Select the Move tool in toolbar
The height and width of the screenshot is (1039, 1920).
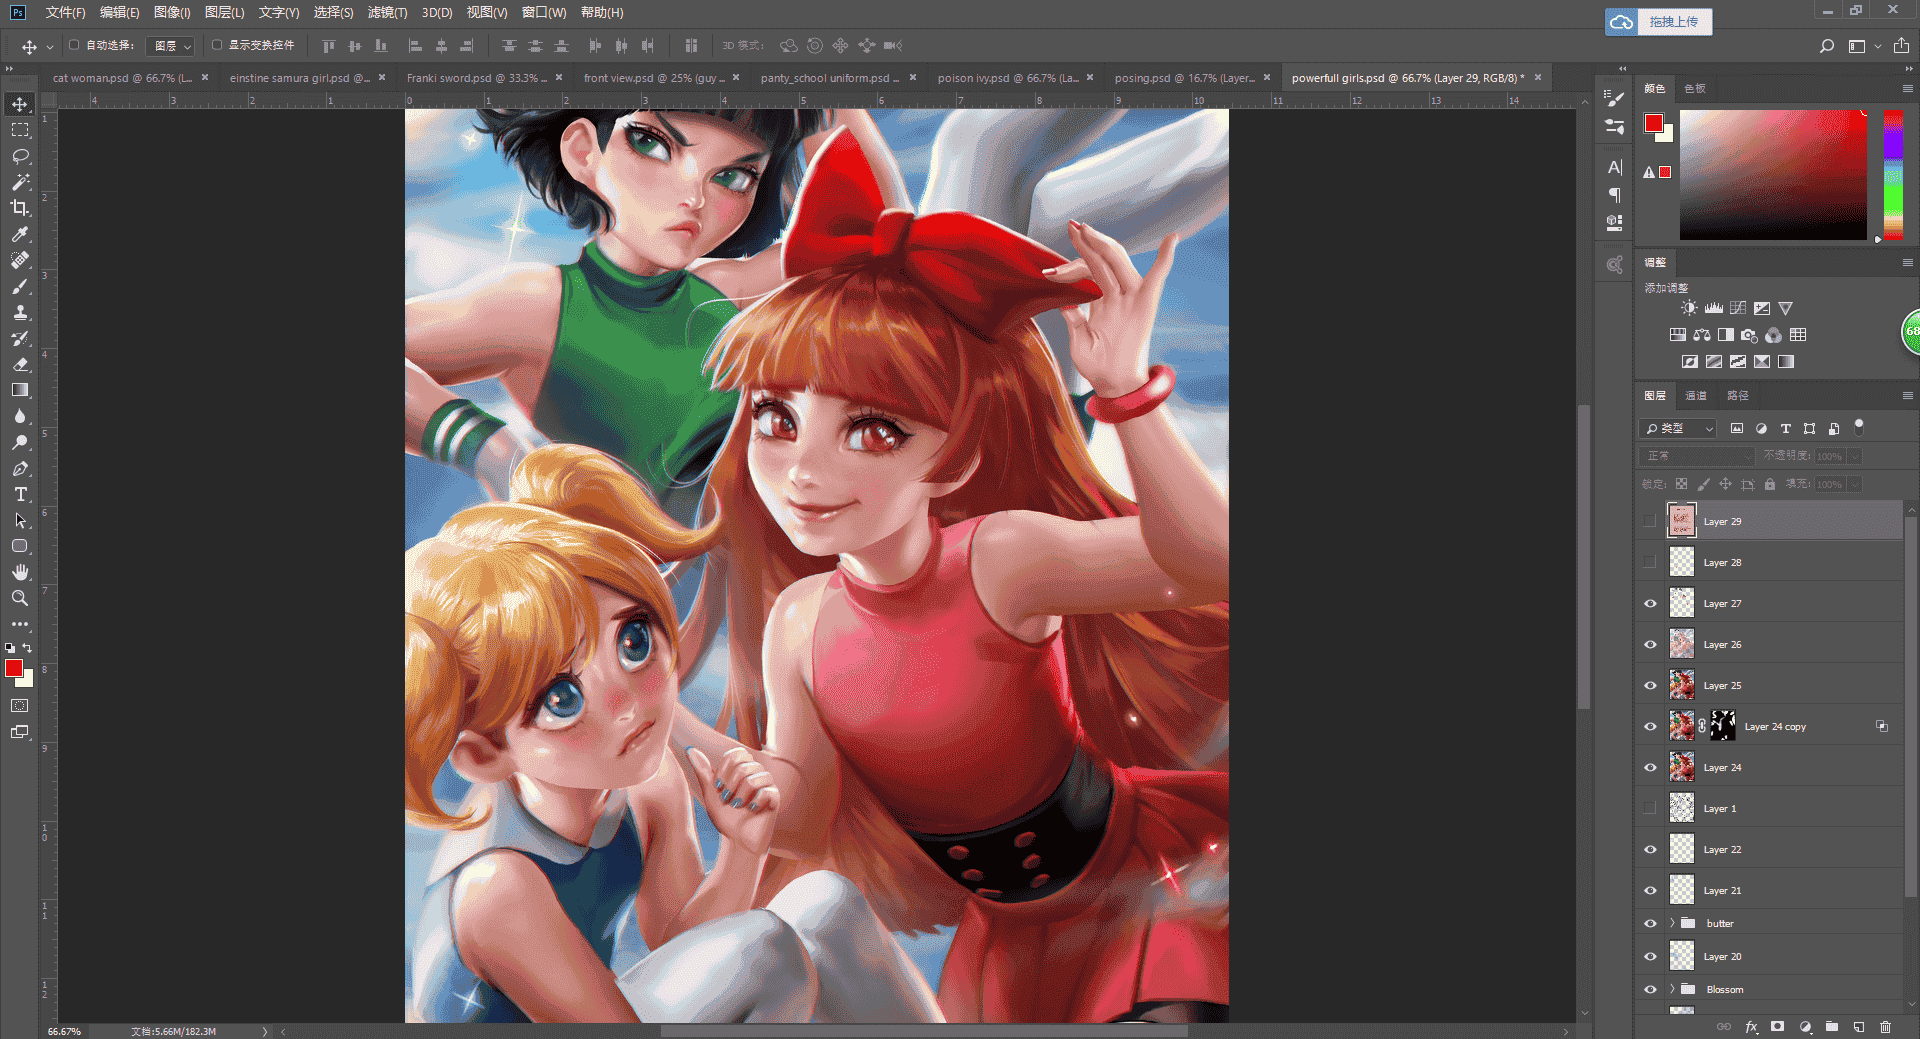20,104
